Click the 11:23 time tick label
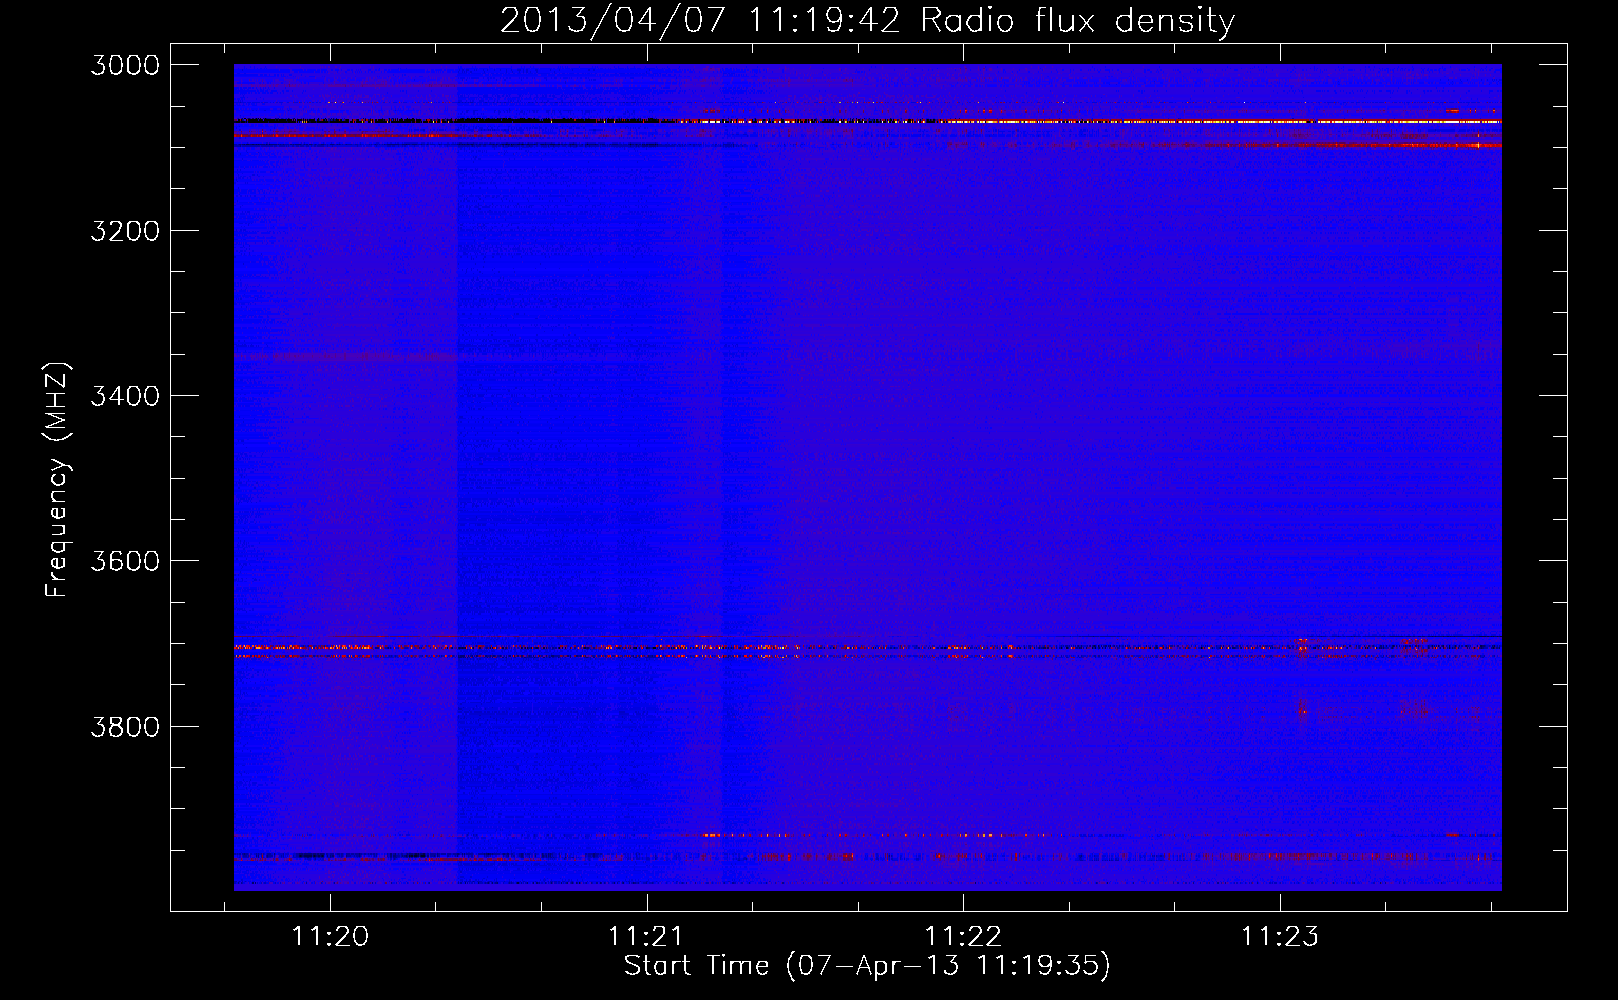Screen dimensions: 1618x1000 click(x=1280, y=937)
